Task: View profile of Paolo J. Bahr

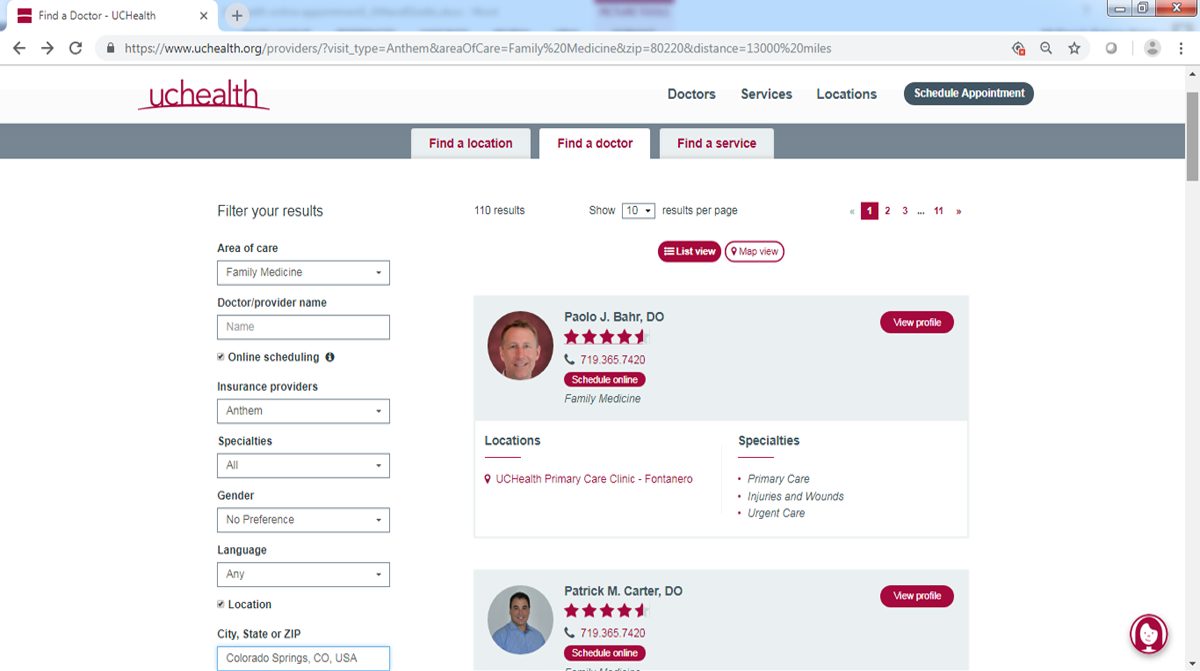Action: (x=917, y=323)
